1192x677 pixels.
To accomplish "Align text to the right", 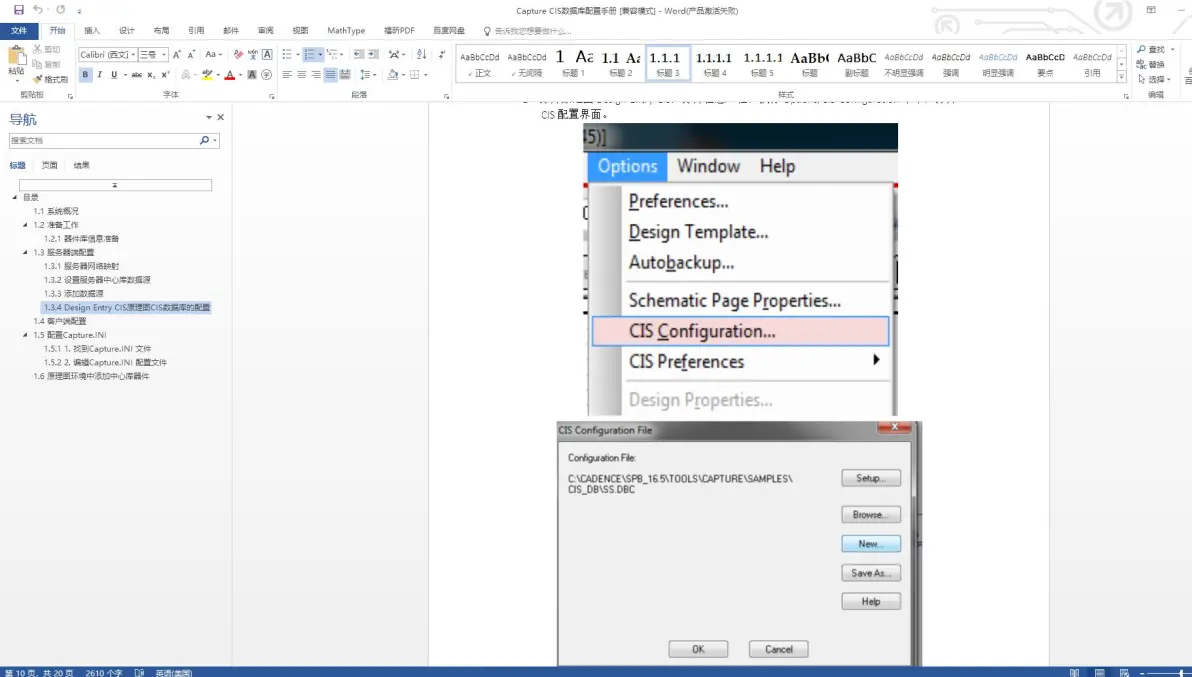I will click(315, 74).
